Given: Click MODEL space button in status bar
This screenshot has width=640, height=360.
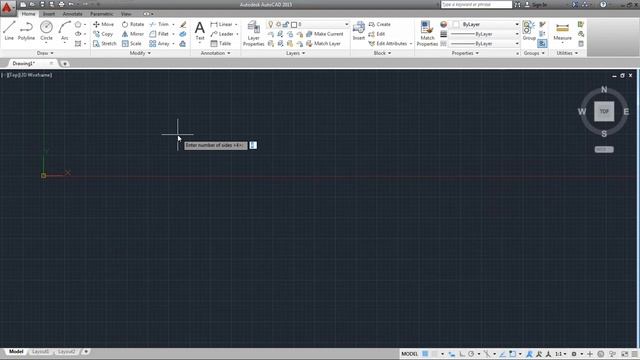Looking at the screenshot, I should click(409, 354).
